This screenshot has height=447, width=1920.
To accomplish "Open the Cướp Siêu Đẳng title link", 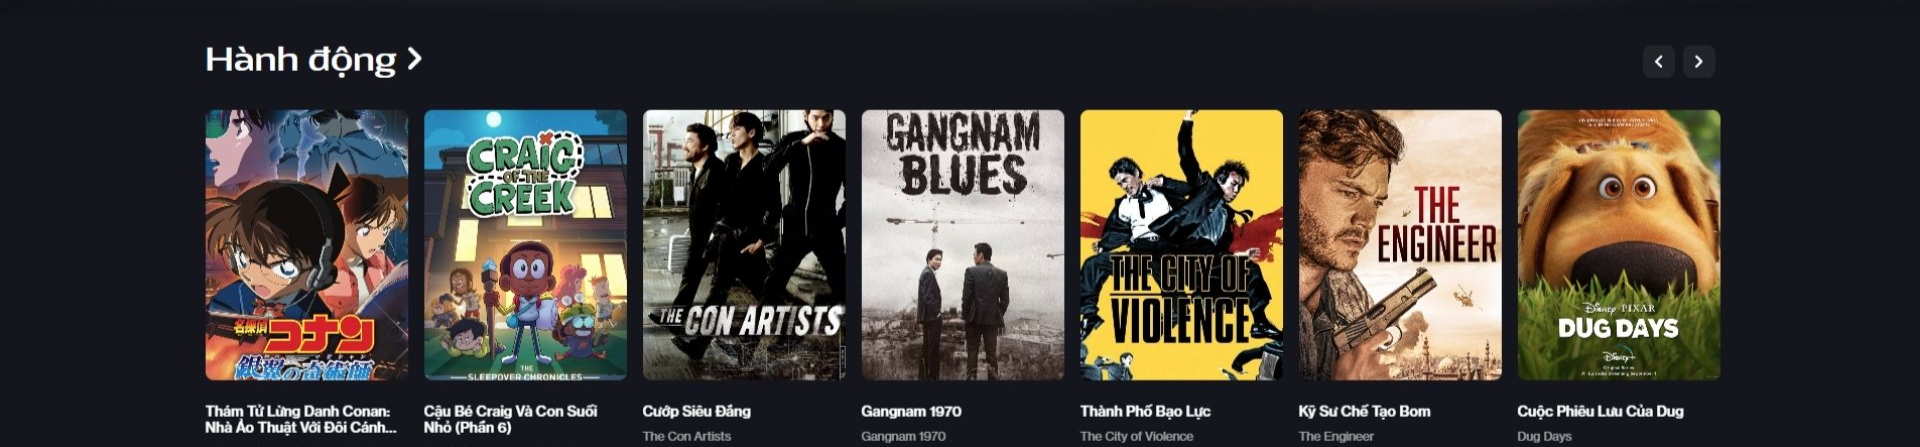I will point(696,411).
